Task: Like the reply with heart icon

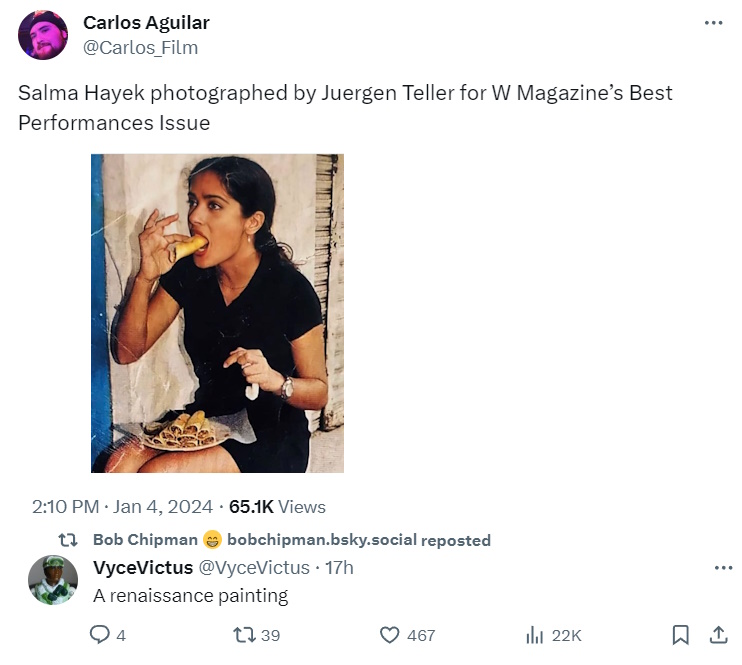Action: (390, 635)
